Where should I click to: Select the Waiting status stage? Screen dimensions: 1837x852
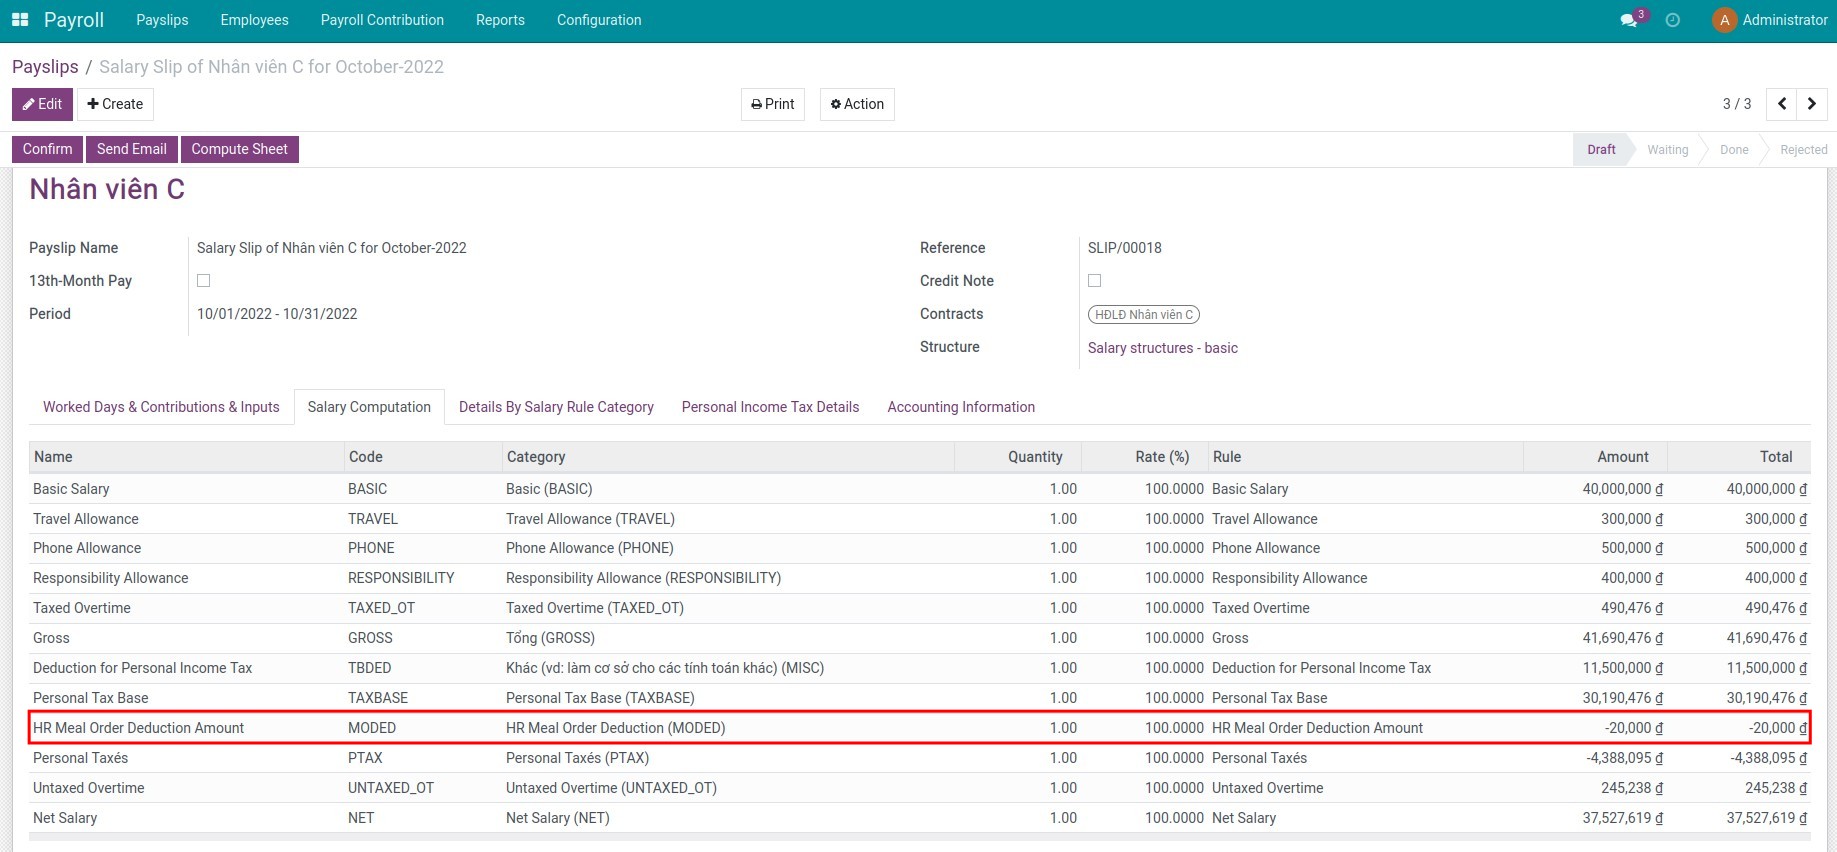(x=1667, y=150)
